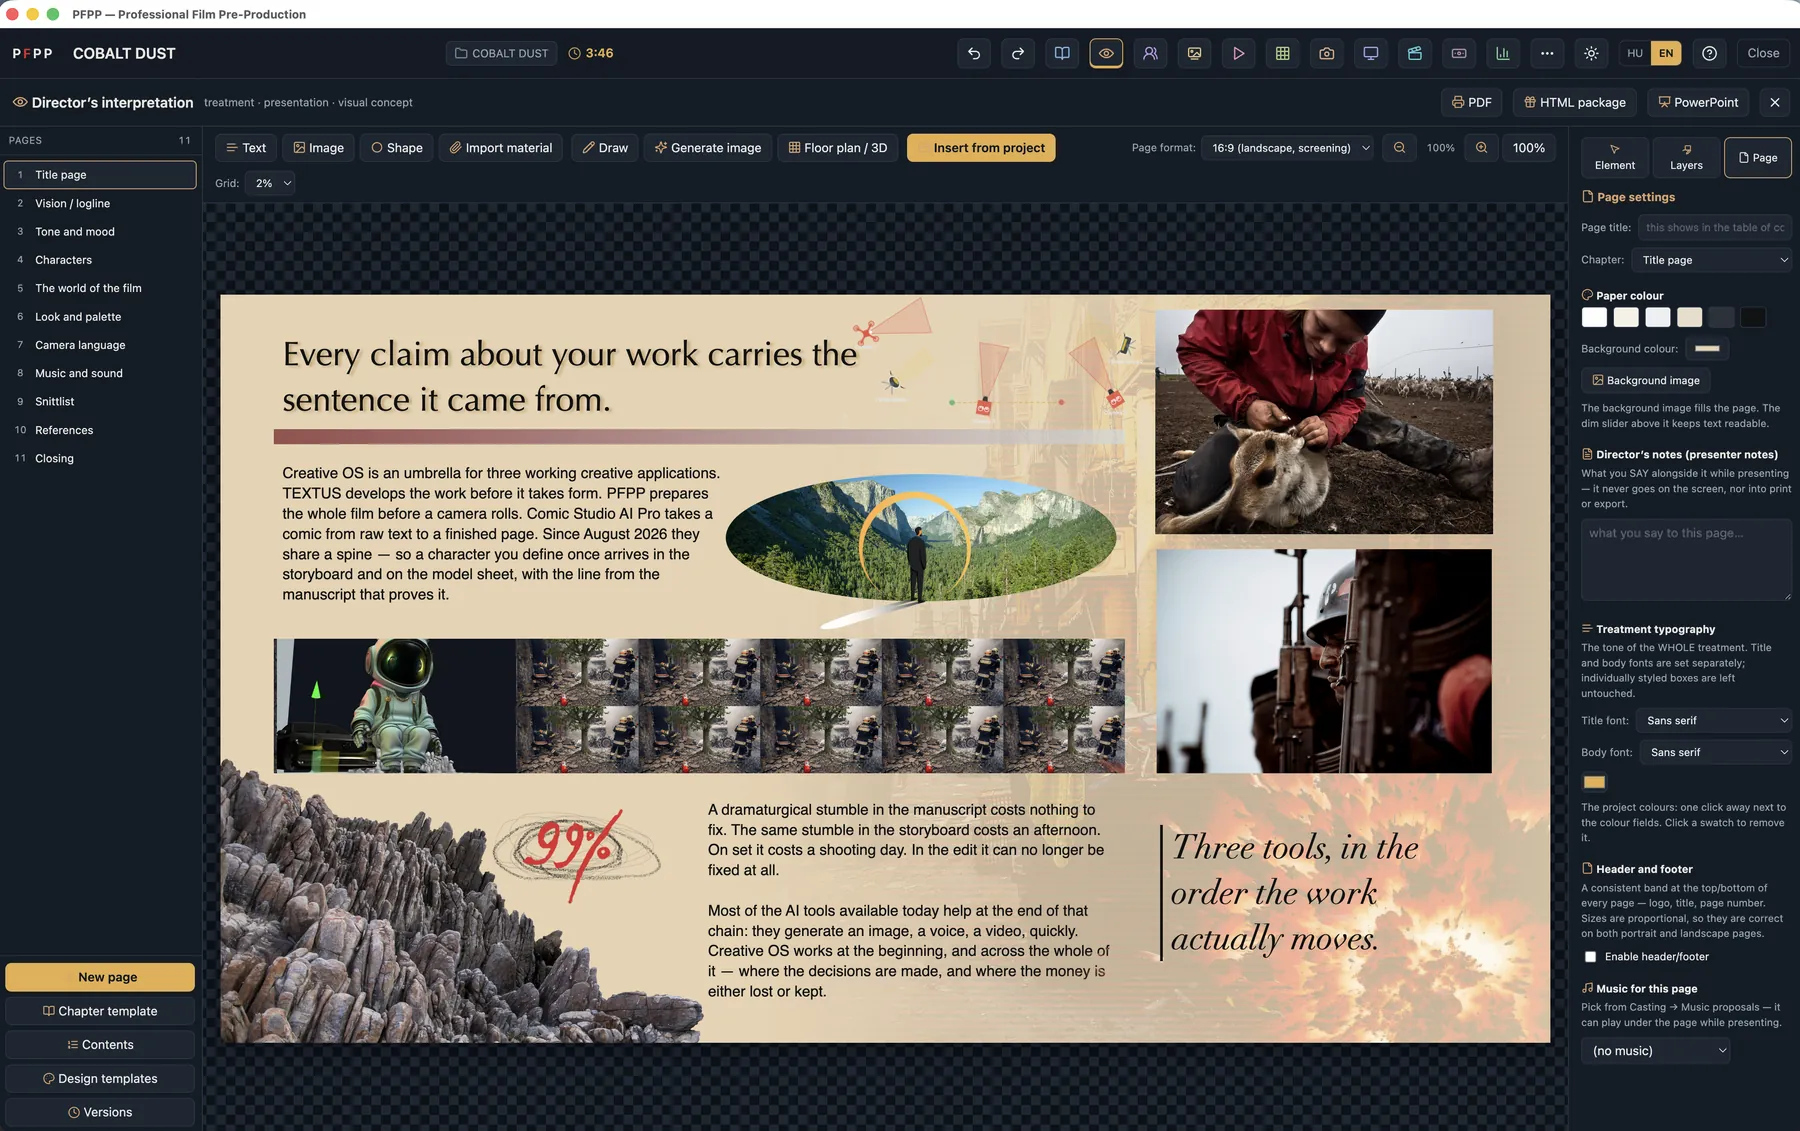
Task: Select the Camera language page
Action: pos(100,345)
